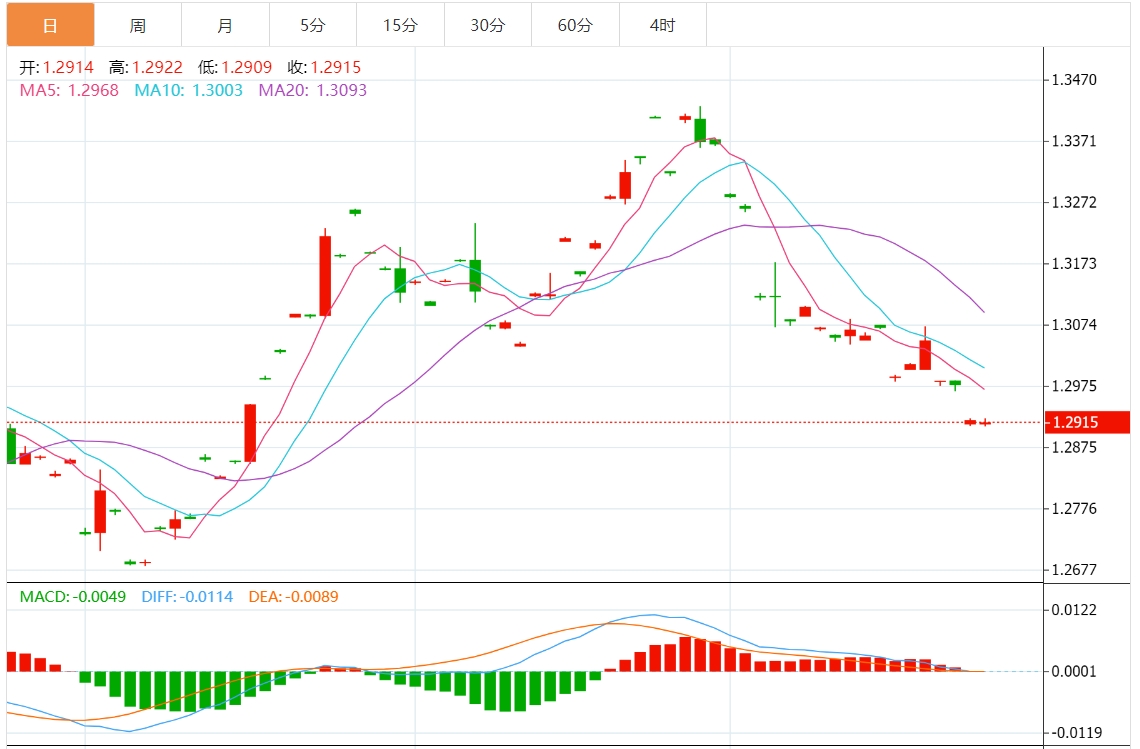Click the DEA: -0.0089 indicator label
Screen dimensions: 1140x749
click(x=294, y=597)
